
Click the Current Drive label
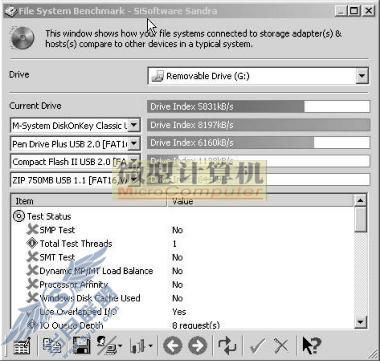tap(35, 106)
